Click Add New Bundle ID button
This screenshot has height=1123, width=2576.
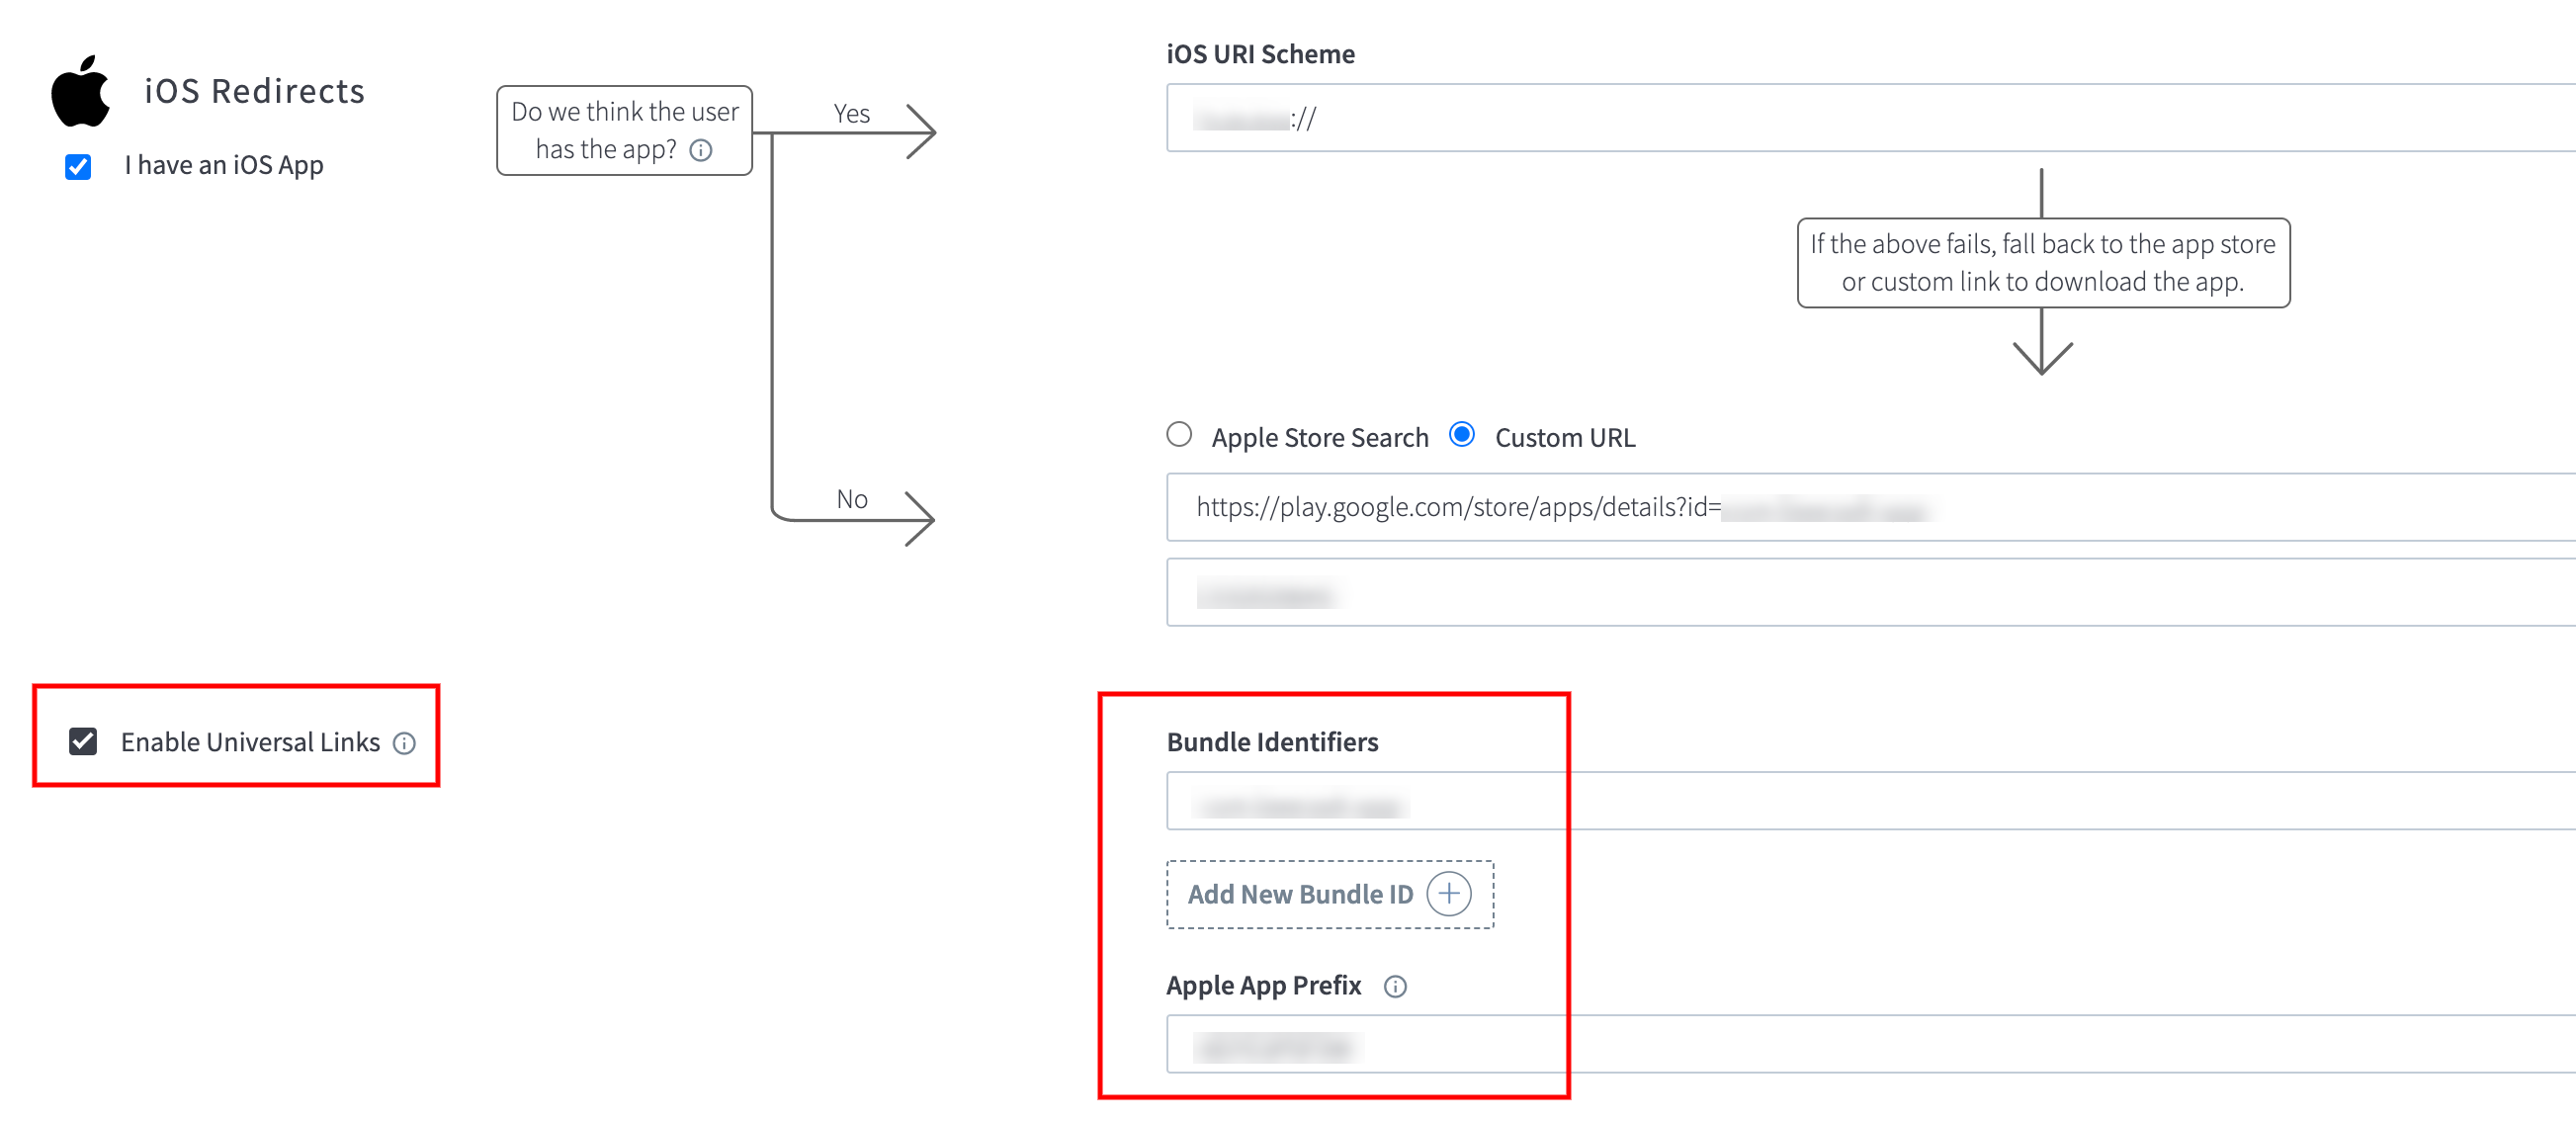click(x=1300, y=894)
